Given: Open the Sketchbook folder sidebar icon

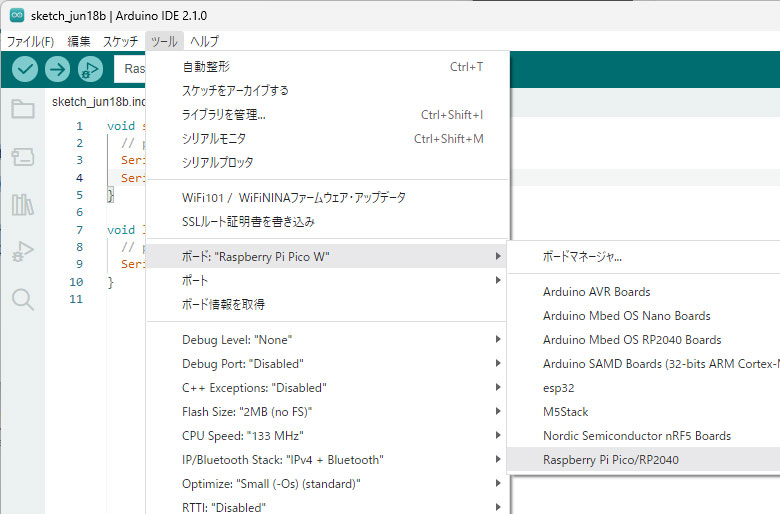Looking at the screenshot, I should point(23,108).
